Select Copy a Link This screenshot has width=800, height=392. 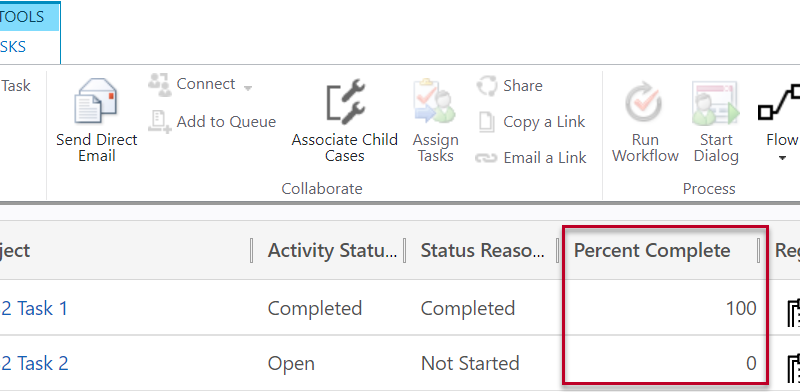pos(544,122)
